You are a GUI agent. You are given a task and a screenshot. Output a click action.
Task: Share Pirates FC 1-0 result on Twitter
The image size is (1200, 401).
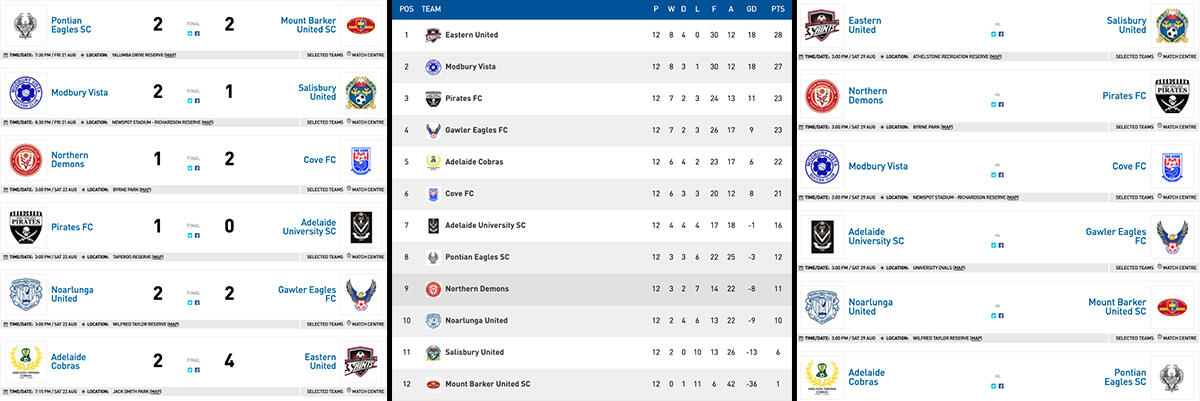(190, 235)
